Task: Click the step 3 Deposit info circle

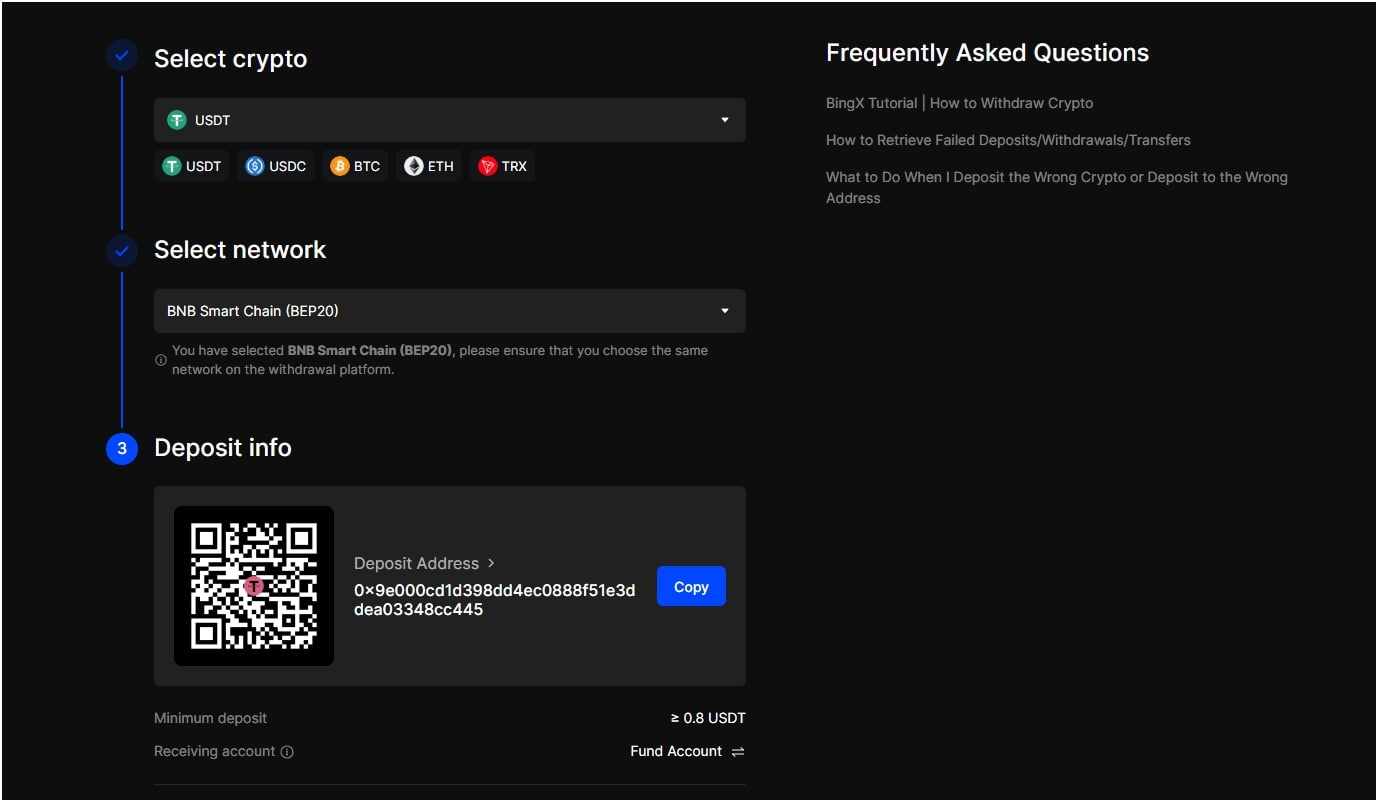Action: pyautogui.click(x=122, y=449)
